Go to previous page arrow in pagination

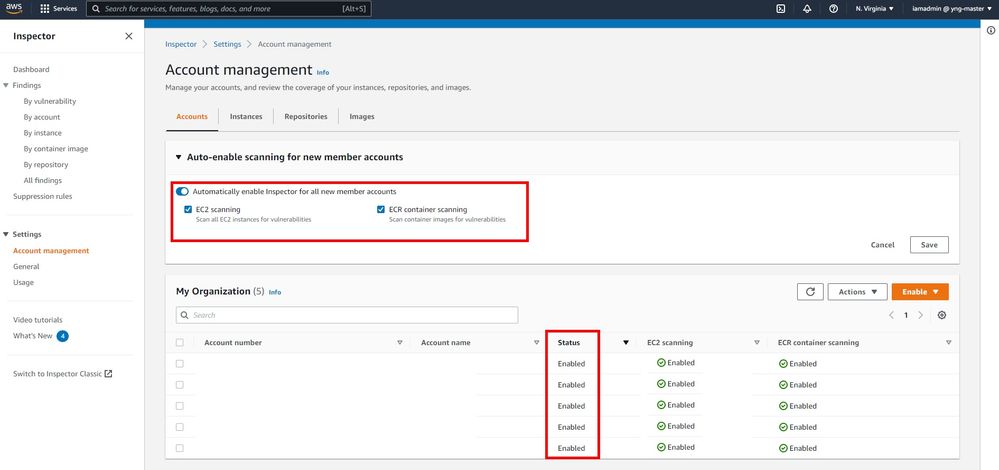pos(891,315)
